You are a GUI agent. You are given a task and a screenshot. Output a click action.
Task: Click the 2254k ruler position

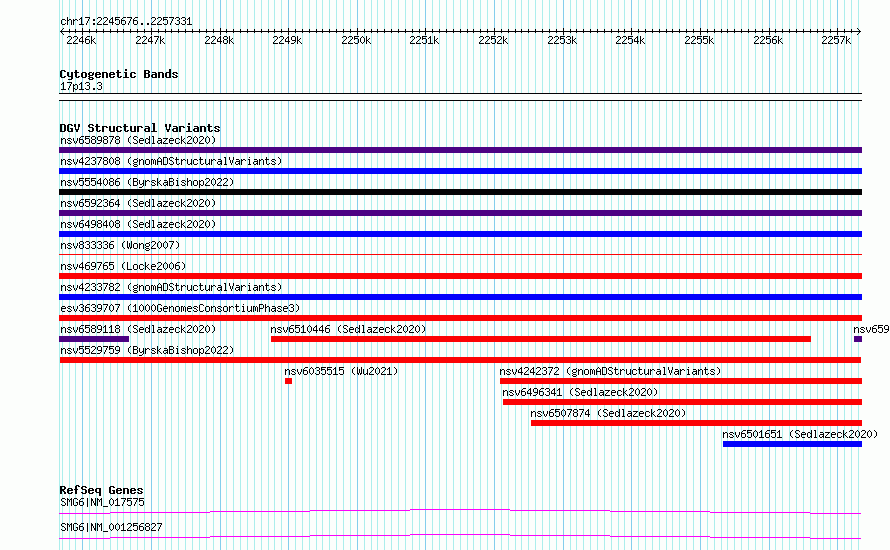pos(631,40)
